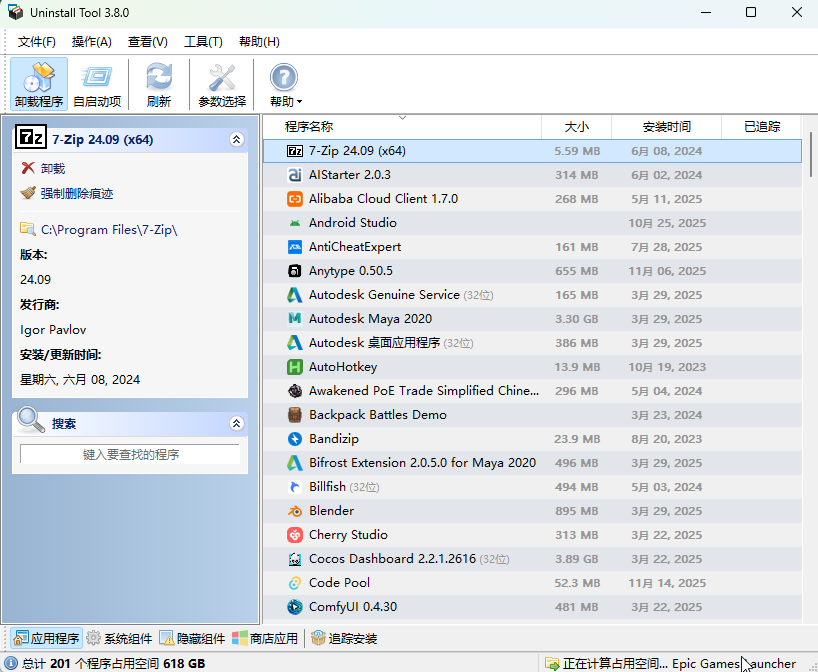
Task: Click the 10月 19, 2023 date for AutoHotkey
Action: coord(667,367)
